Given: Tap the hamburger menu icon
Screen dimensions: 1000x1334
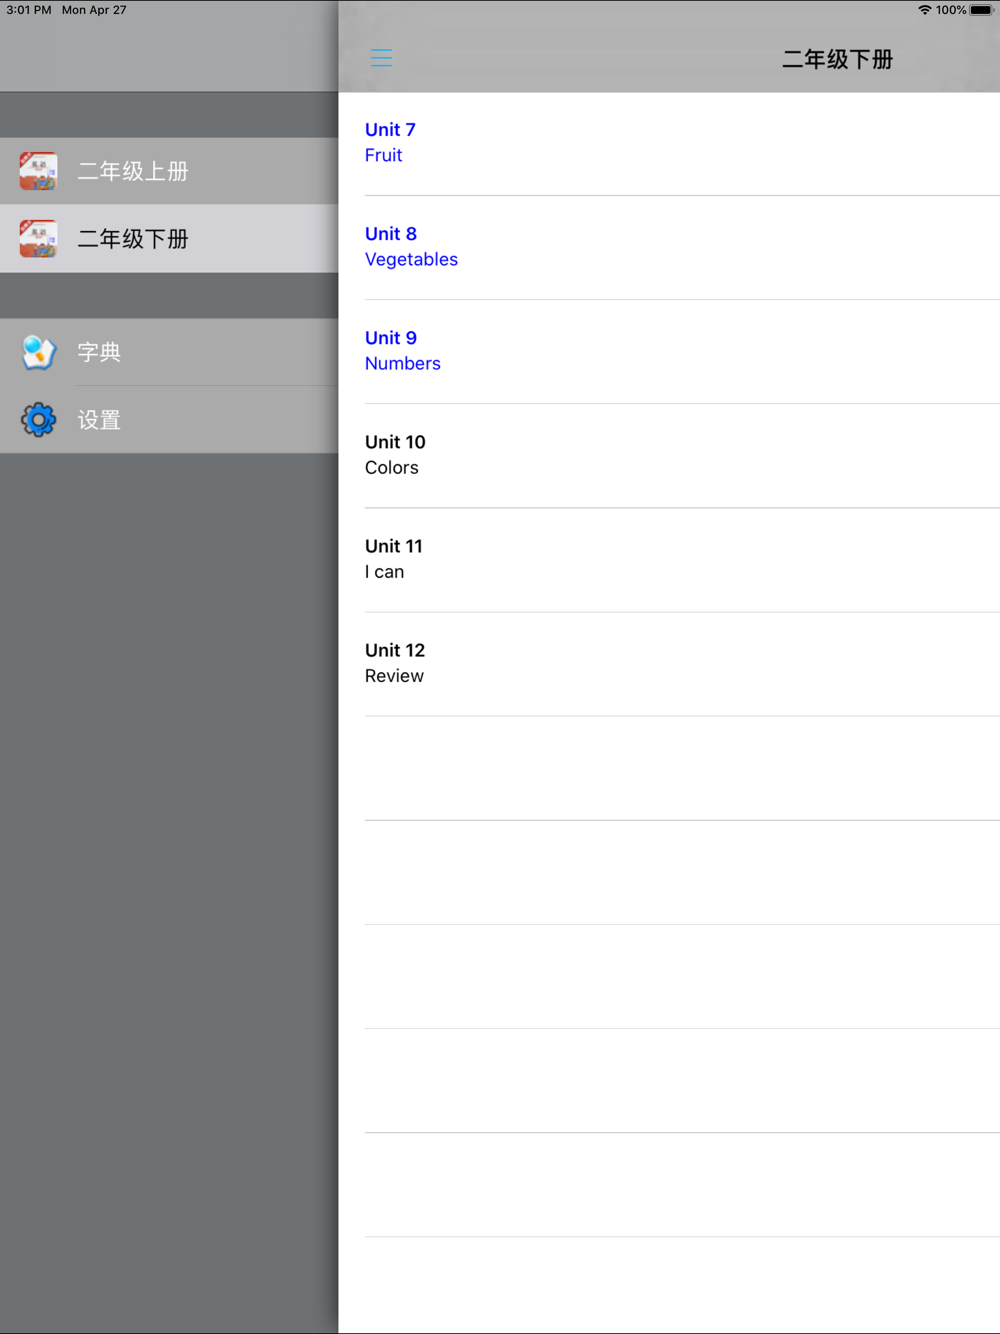Looking at the screenshot, I should (381, 58).
